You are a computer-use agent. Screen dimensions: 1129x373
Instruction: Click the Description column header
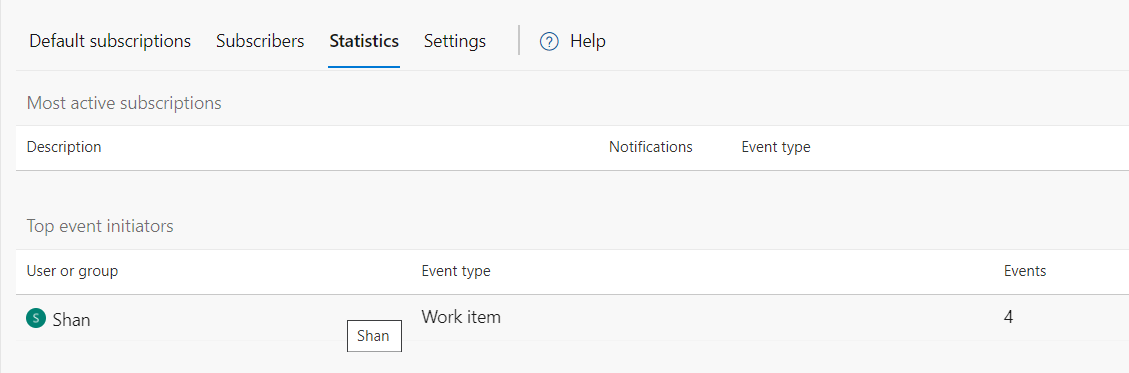coord(64,147)
